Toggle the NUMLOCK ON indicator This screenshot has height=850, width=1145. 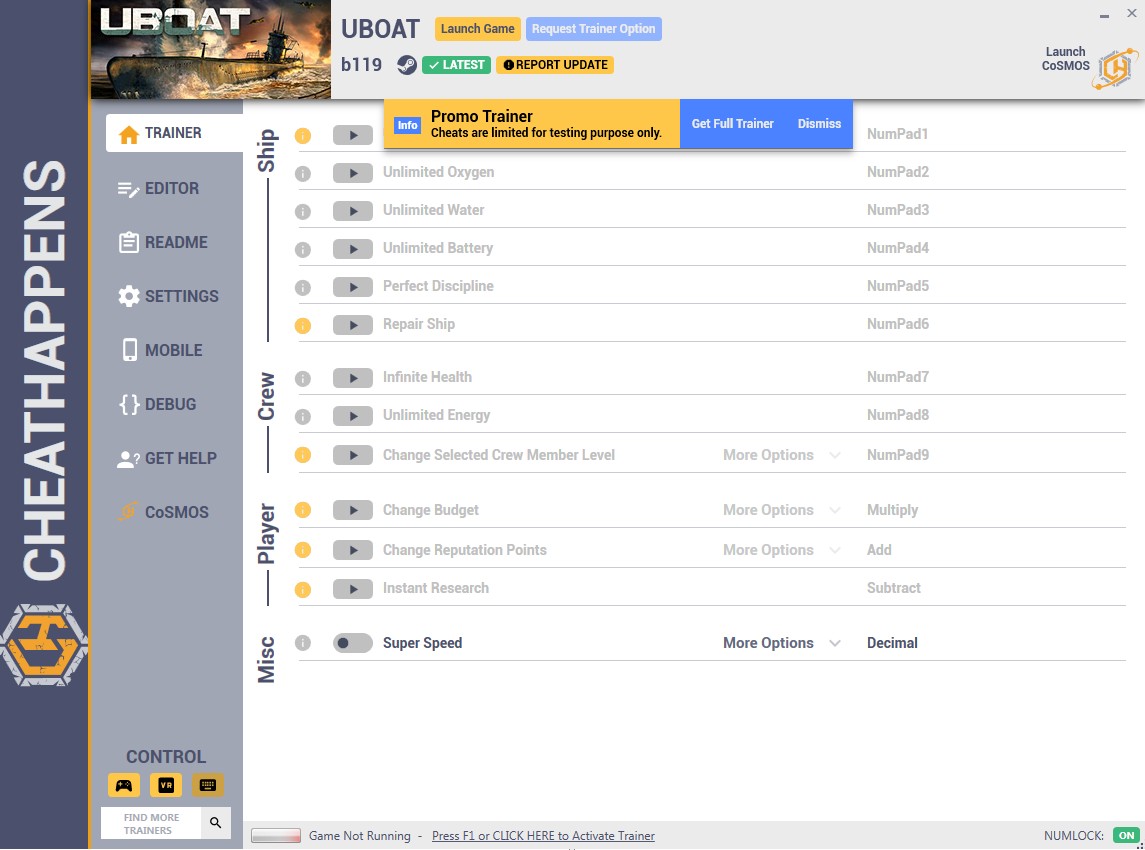[1126, 835]
